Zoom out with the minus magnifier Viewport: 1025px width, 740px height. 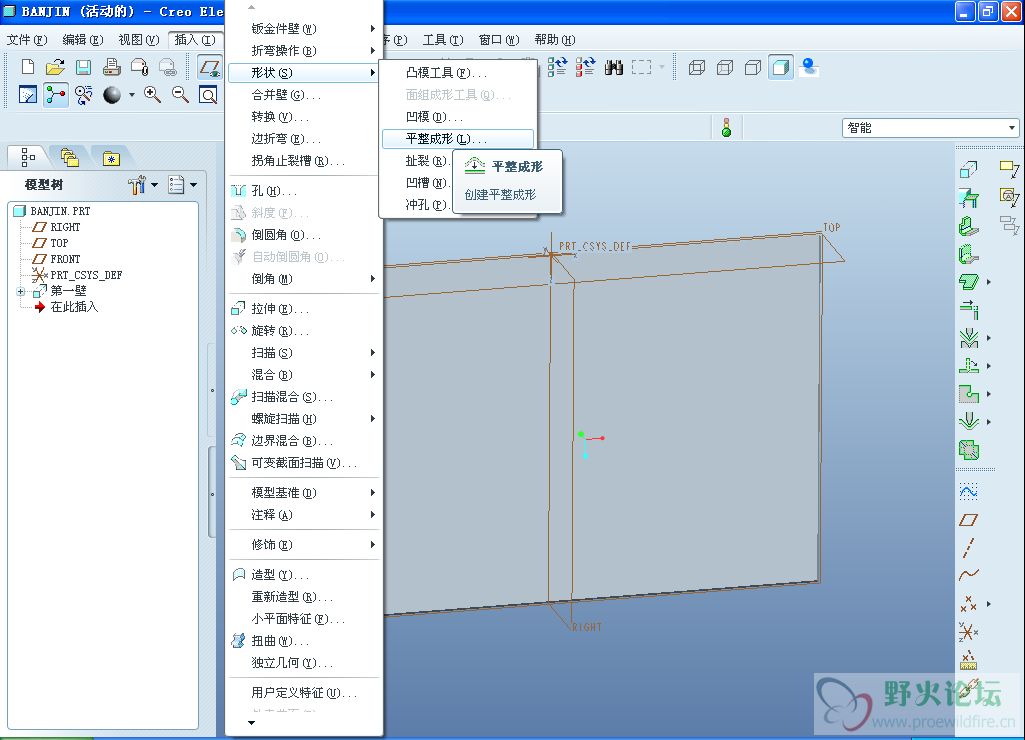pyautogui.click(x=180, y=95)
